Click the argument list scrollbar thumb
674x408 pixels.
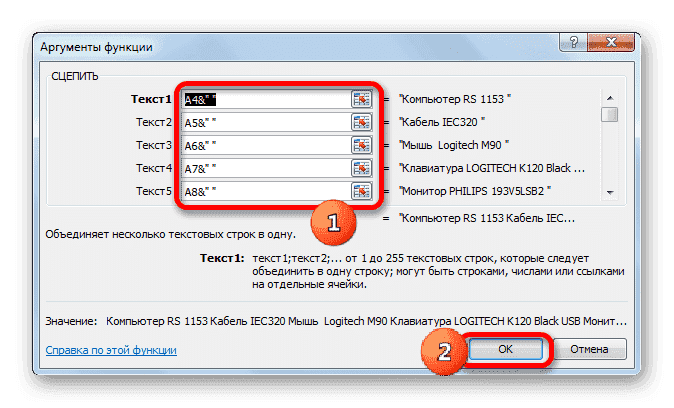pyautogui.click(x=610, y=115)
